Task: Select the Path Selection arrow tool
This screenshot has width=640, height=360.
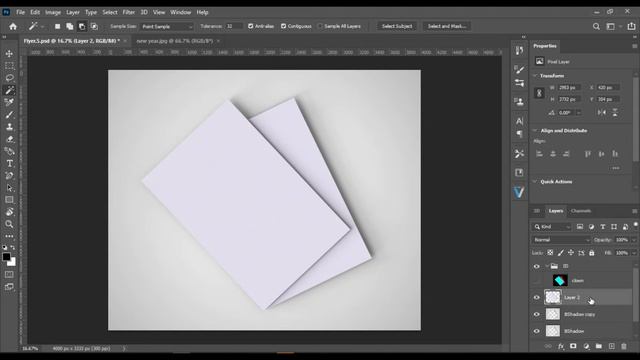Action: click(9, 188)
